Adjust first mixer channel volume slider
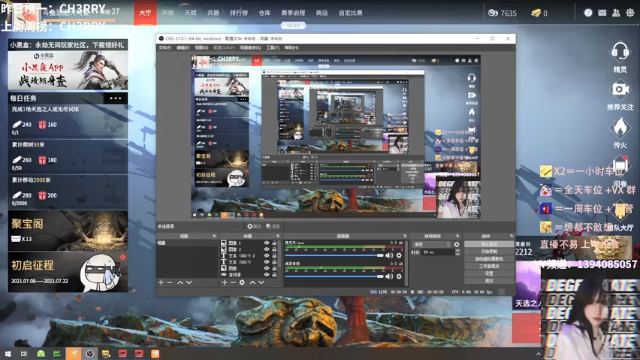The height and width of the screenshot is (360, 640). pos(334,256)
